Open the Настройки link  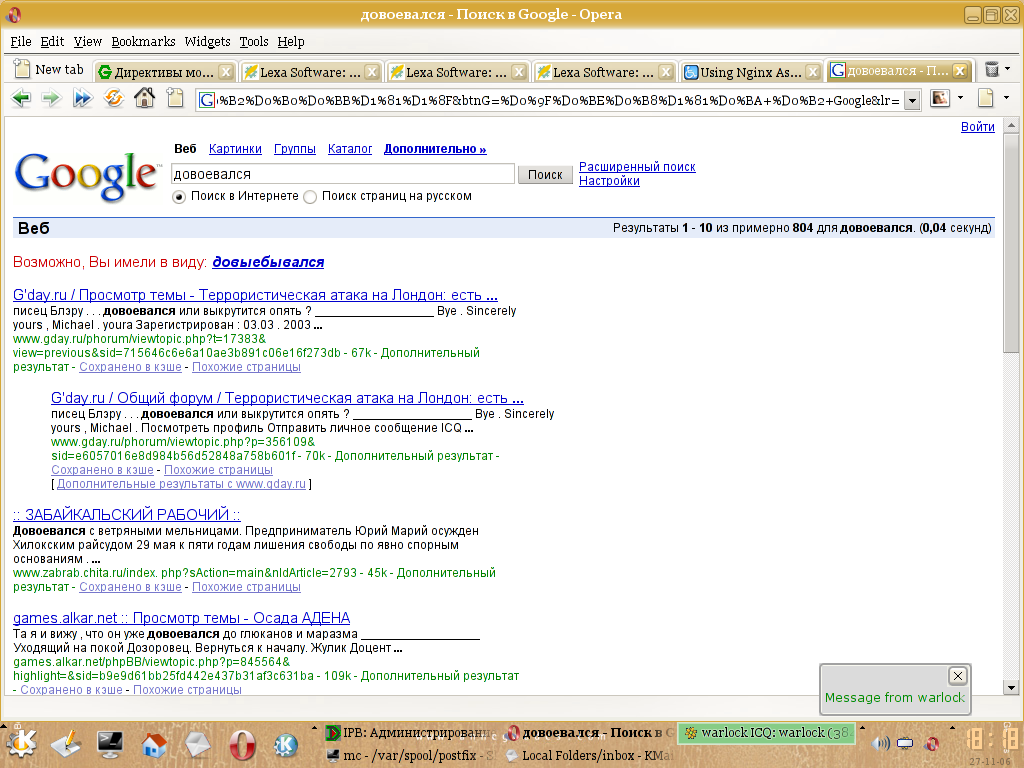pos(609,181)
